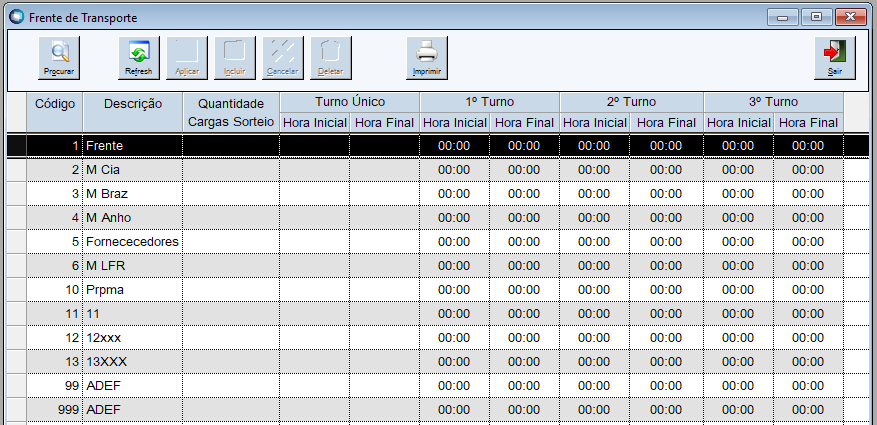This screenshot has width=877, height=425.
Task: Click the 1º Turno group header
Action: 490,102
